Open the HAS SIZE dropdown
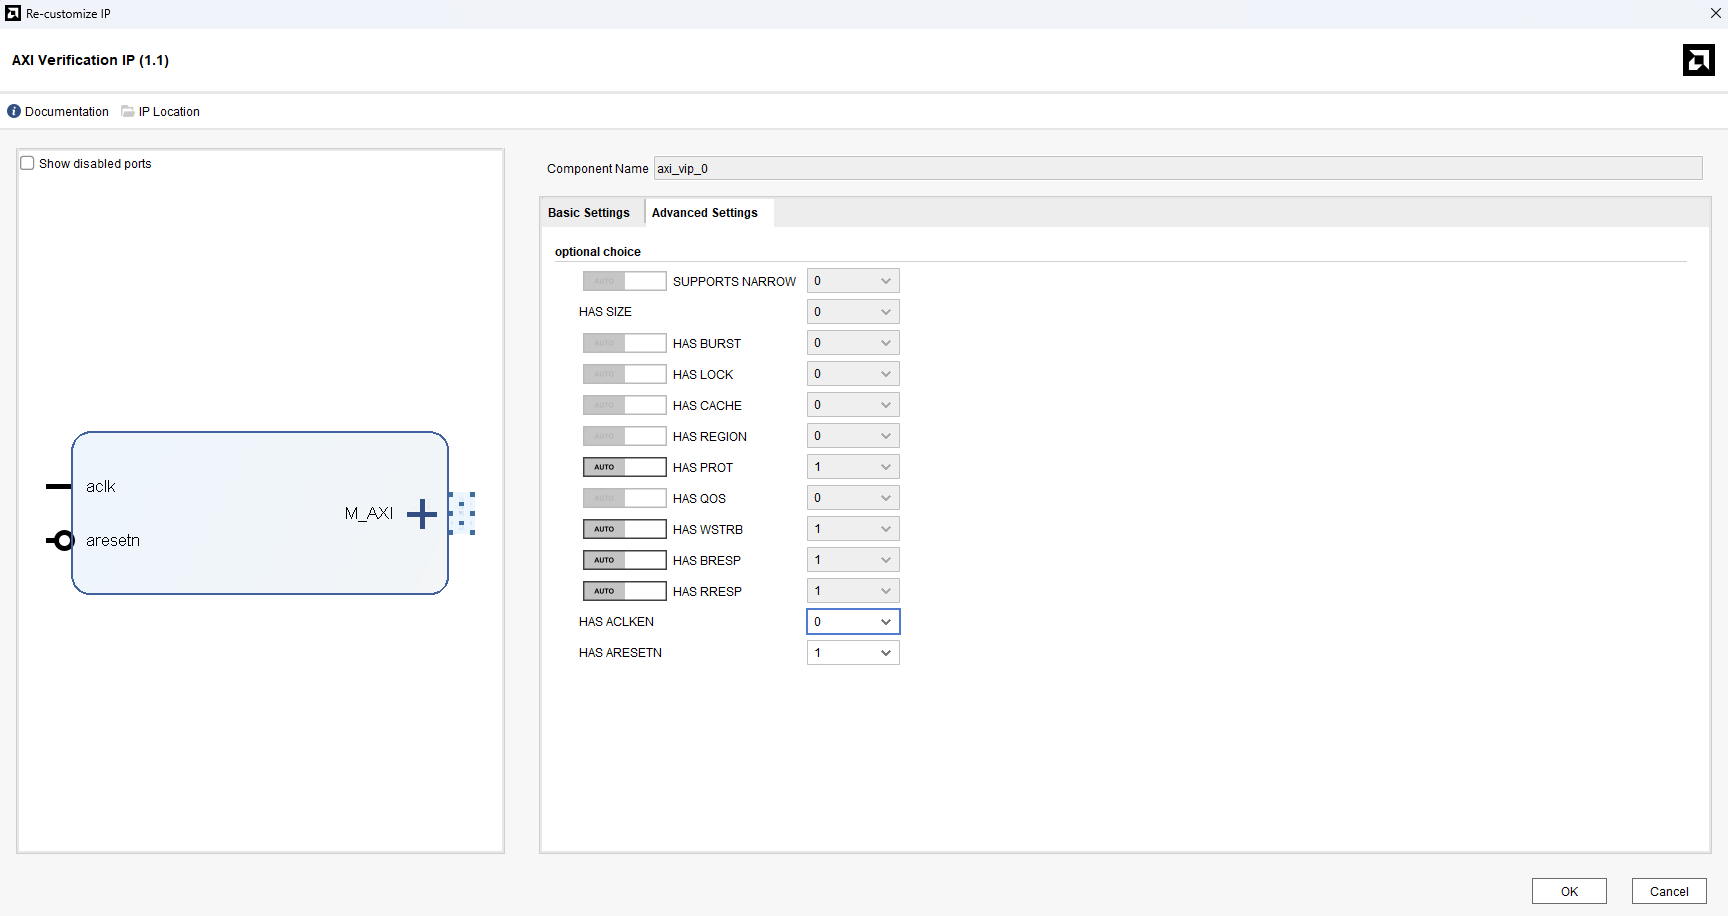1728x916 pixels. [x=853, y=312]
